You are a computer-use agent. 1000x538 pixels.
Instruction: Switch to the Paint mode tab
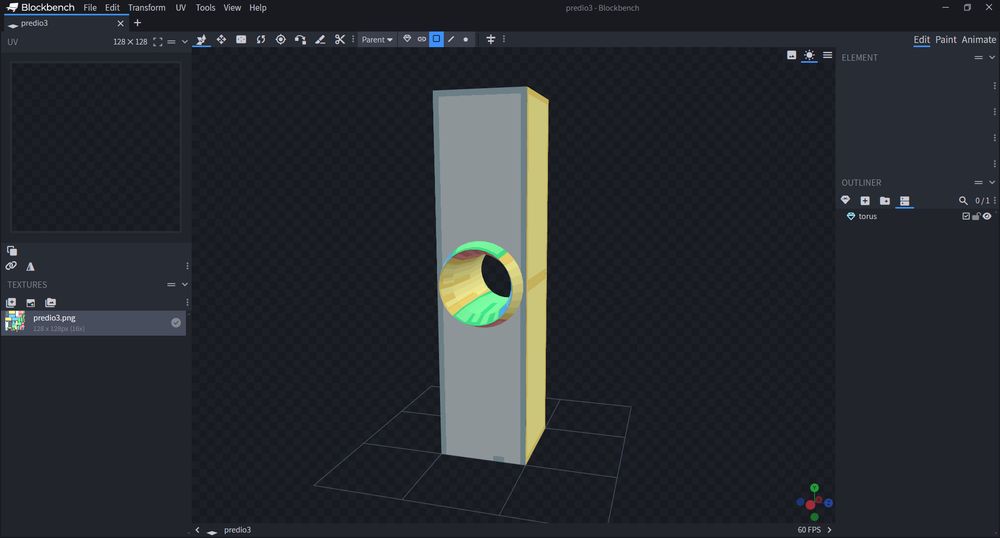coord(946,40)
